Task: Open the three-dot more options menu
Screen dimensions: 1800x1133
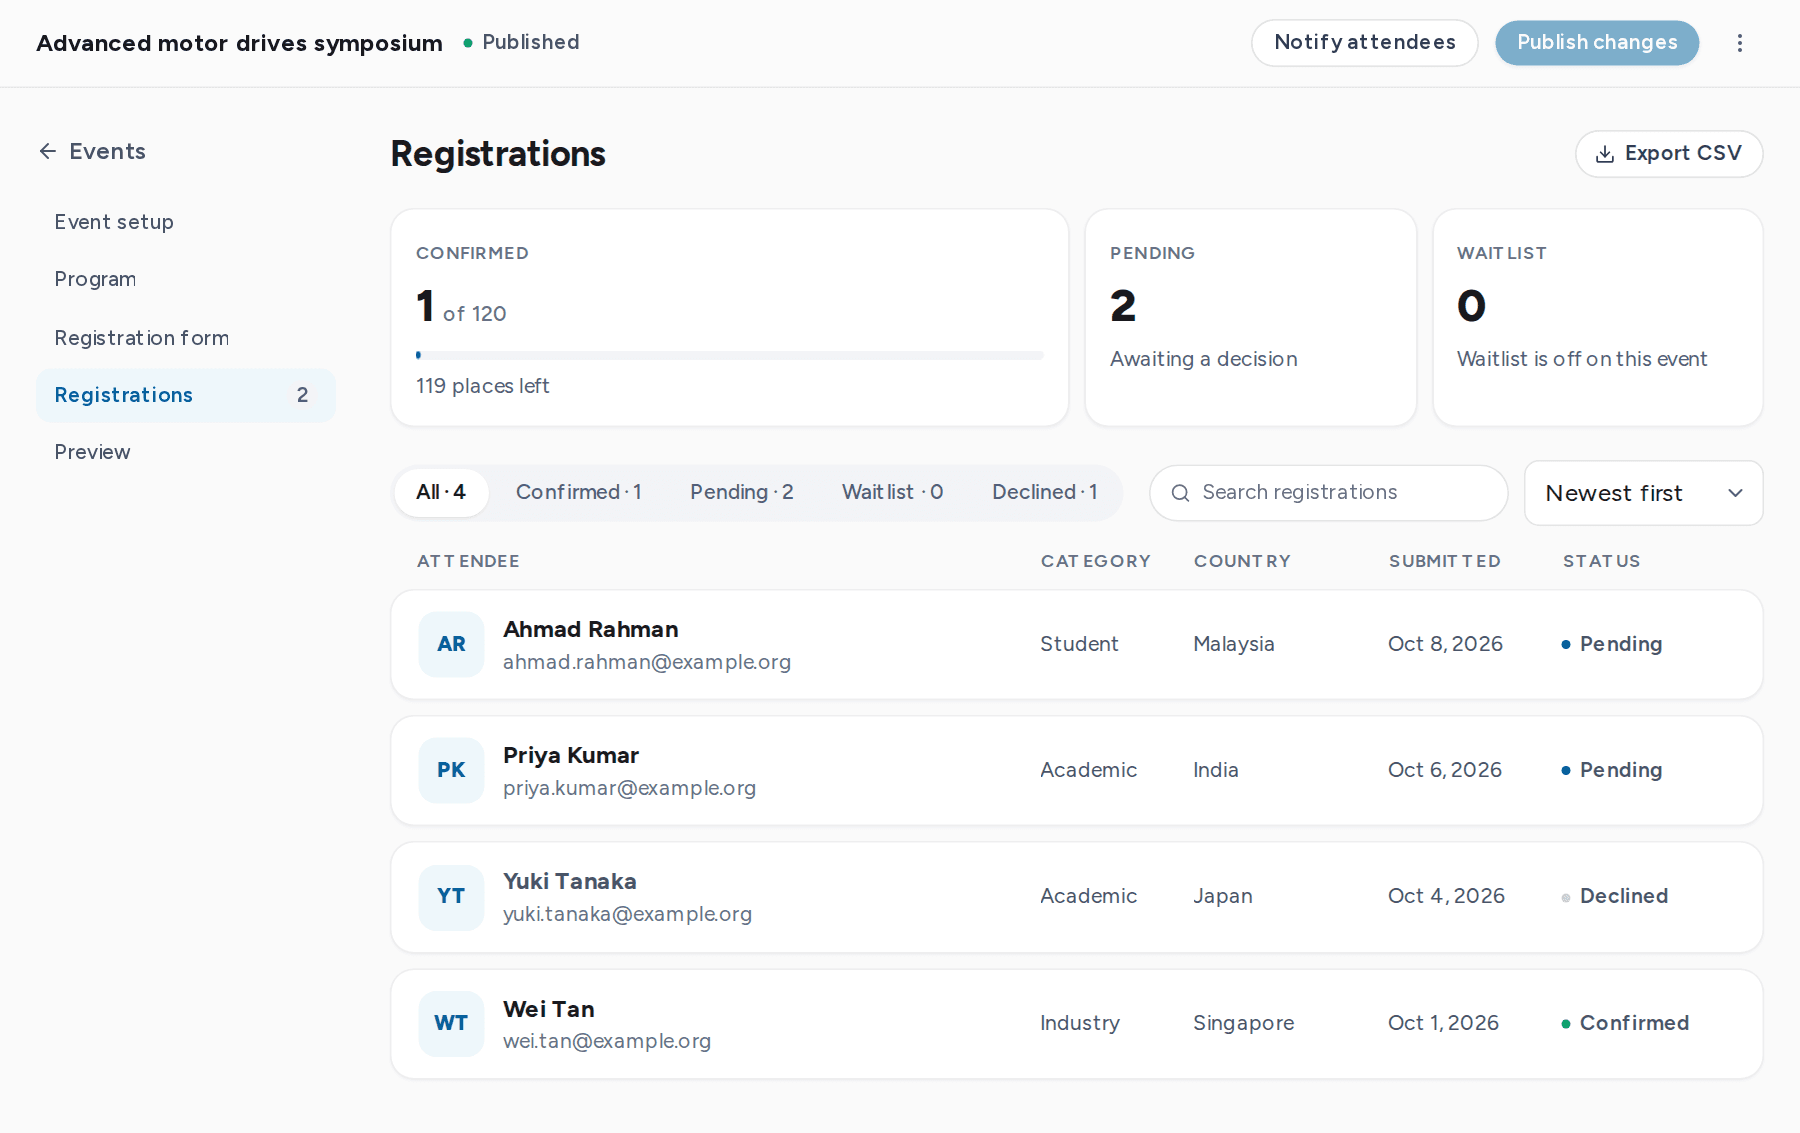Action: tap(1740, 43)
